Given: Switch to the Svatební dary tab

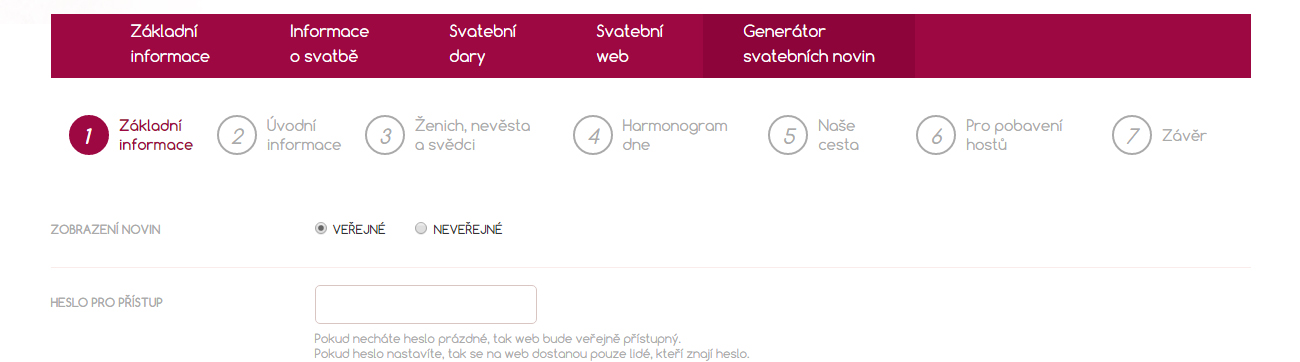Looking at the screenshot, I should coord(483,45).
